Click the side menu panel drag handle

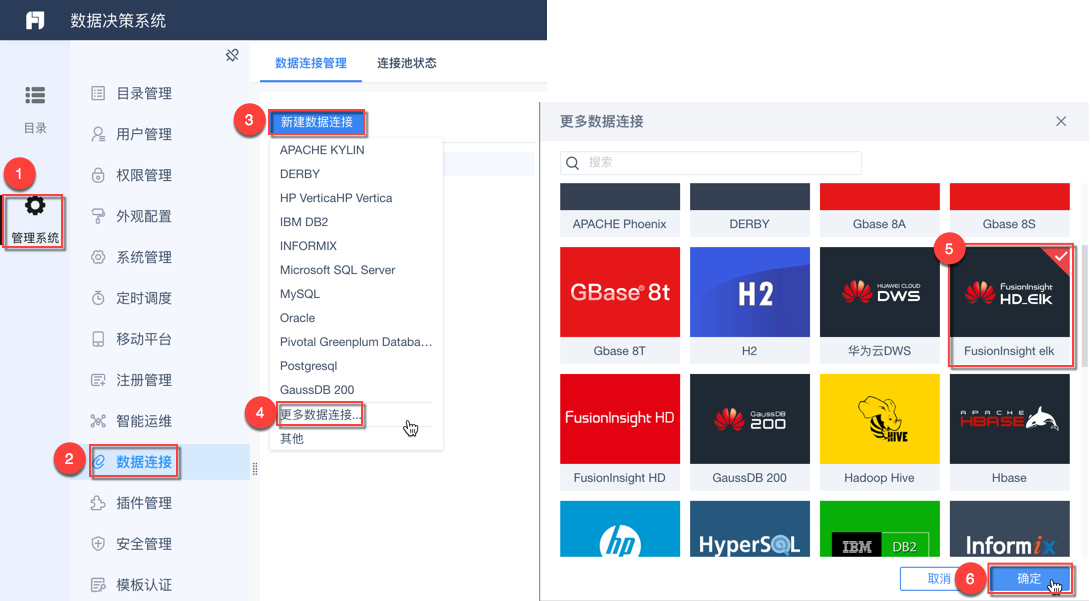click(255, 469)
